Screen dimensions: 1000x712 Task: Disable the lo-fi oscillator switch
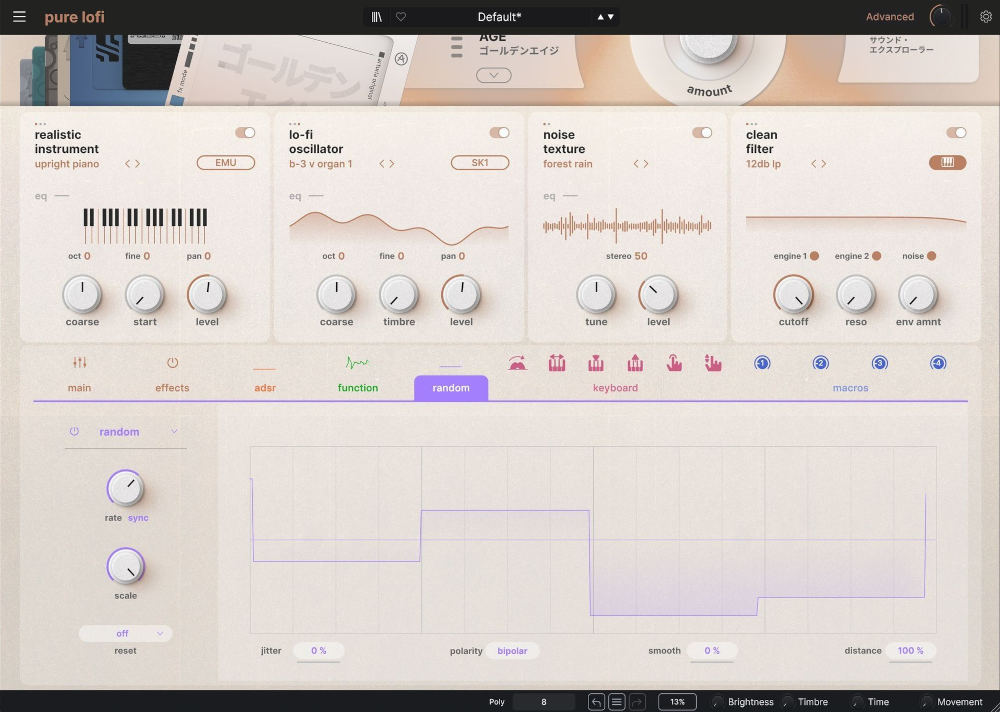click(x=499, y=133)
